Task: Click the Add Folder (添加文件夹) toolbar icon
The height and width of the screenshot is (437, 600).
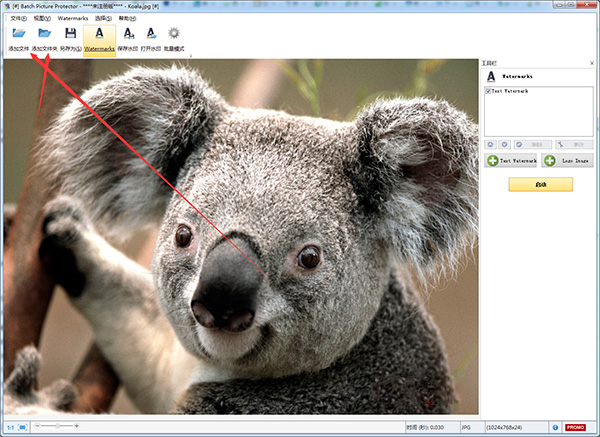Action: (44, 35)
